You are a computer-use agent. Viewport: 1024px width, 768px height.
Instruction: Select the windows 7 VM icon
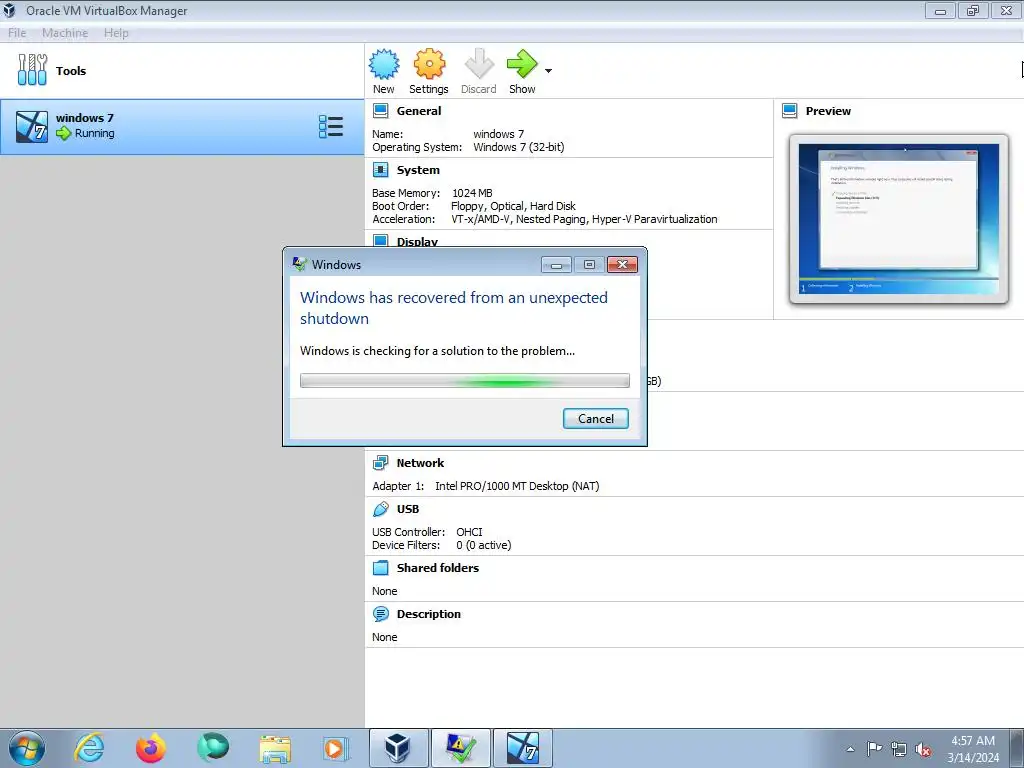point(32,127)
